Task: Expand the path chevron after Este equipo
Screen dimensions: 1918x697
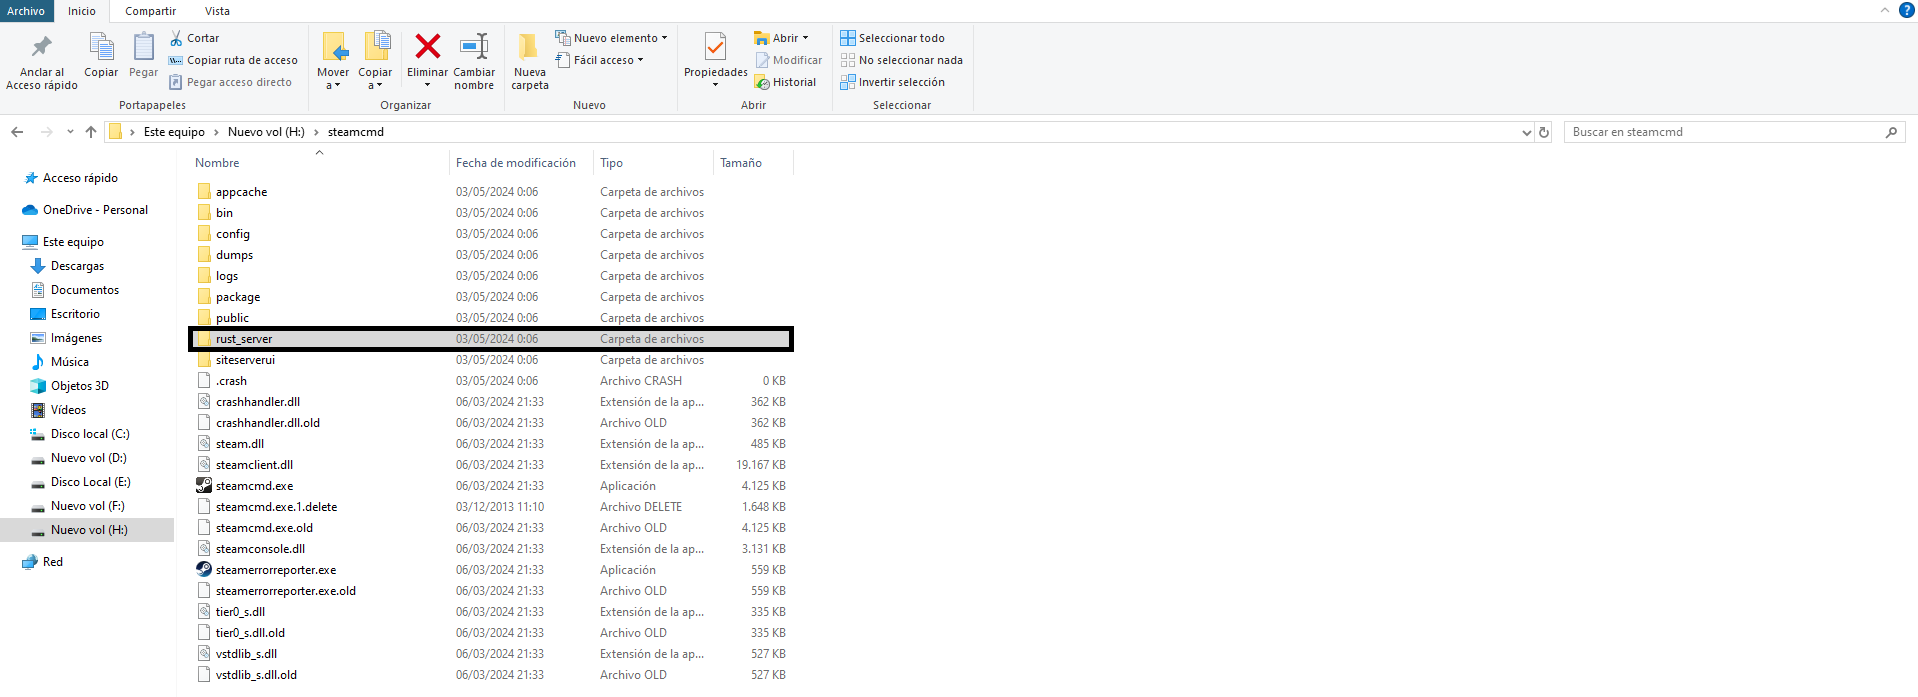Action: coord(216,132)
